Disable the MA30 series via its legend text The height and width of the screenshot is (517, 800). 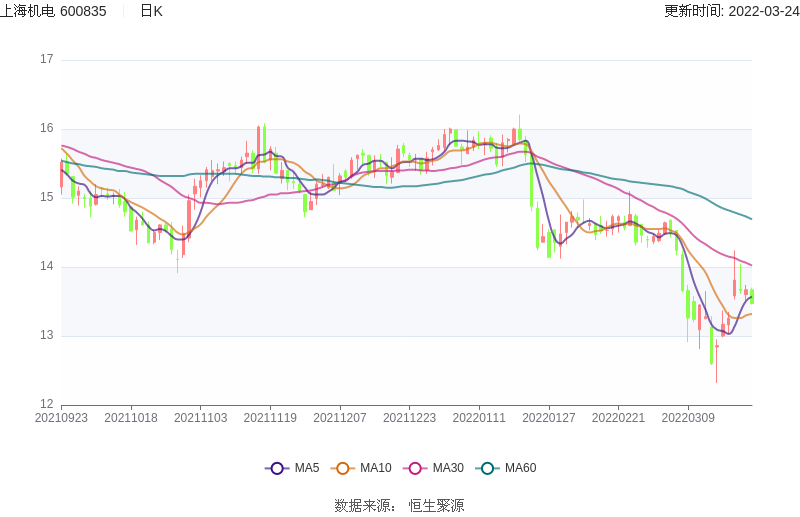tap(448, 468)
